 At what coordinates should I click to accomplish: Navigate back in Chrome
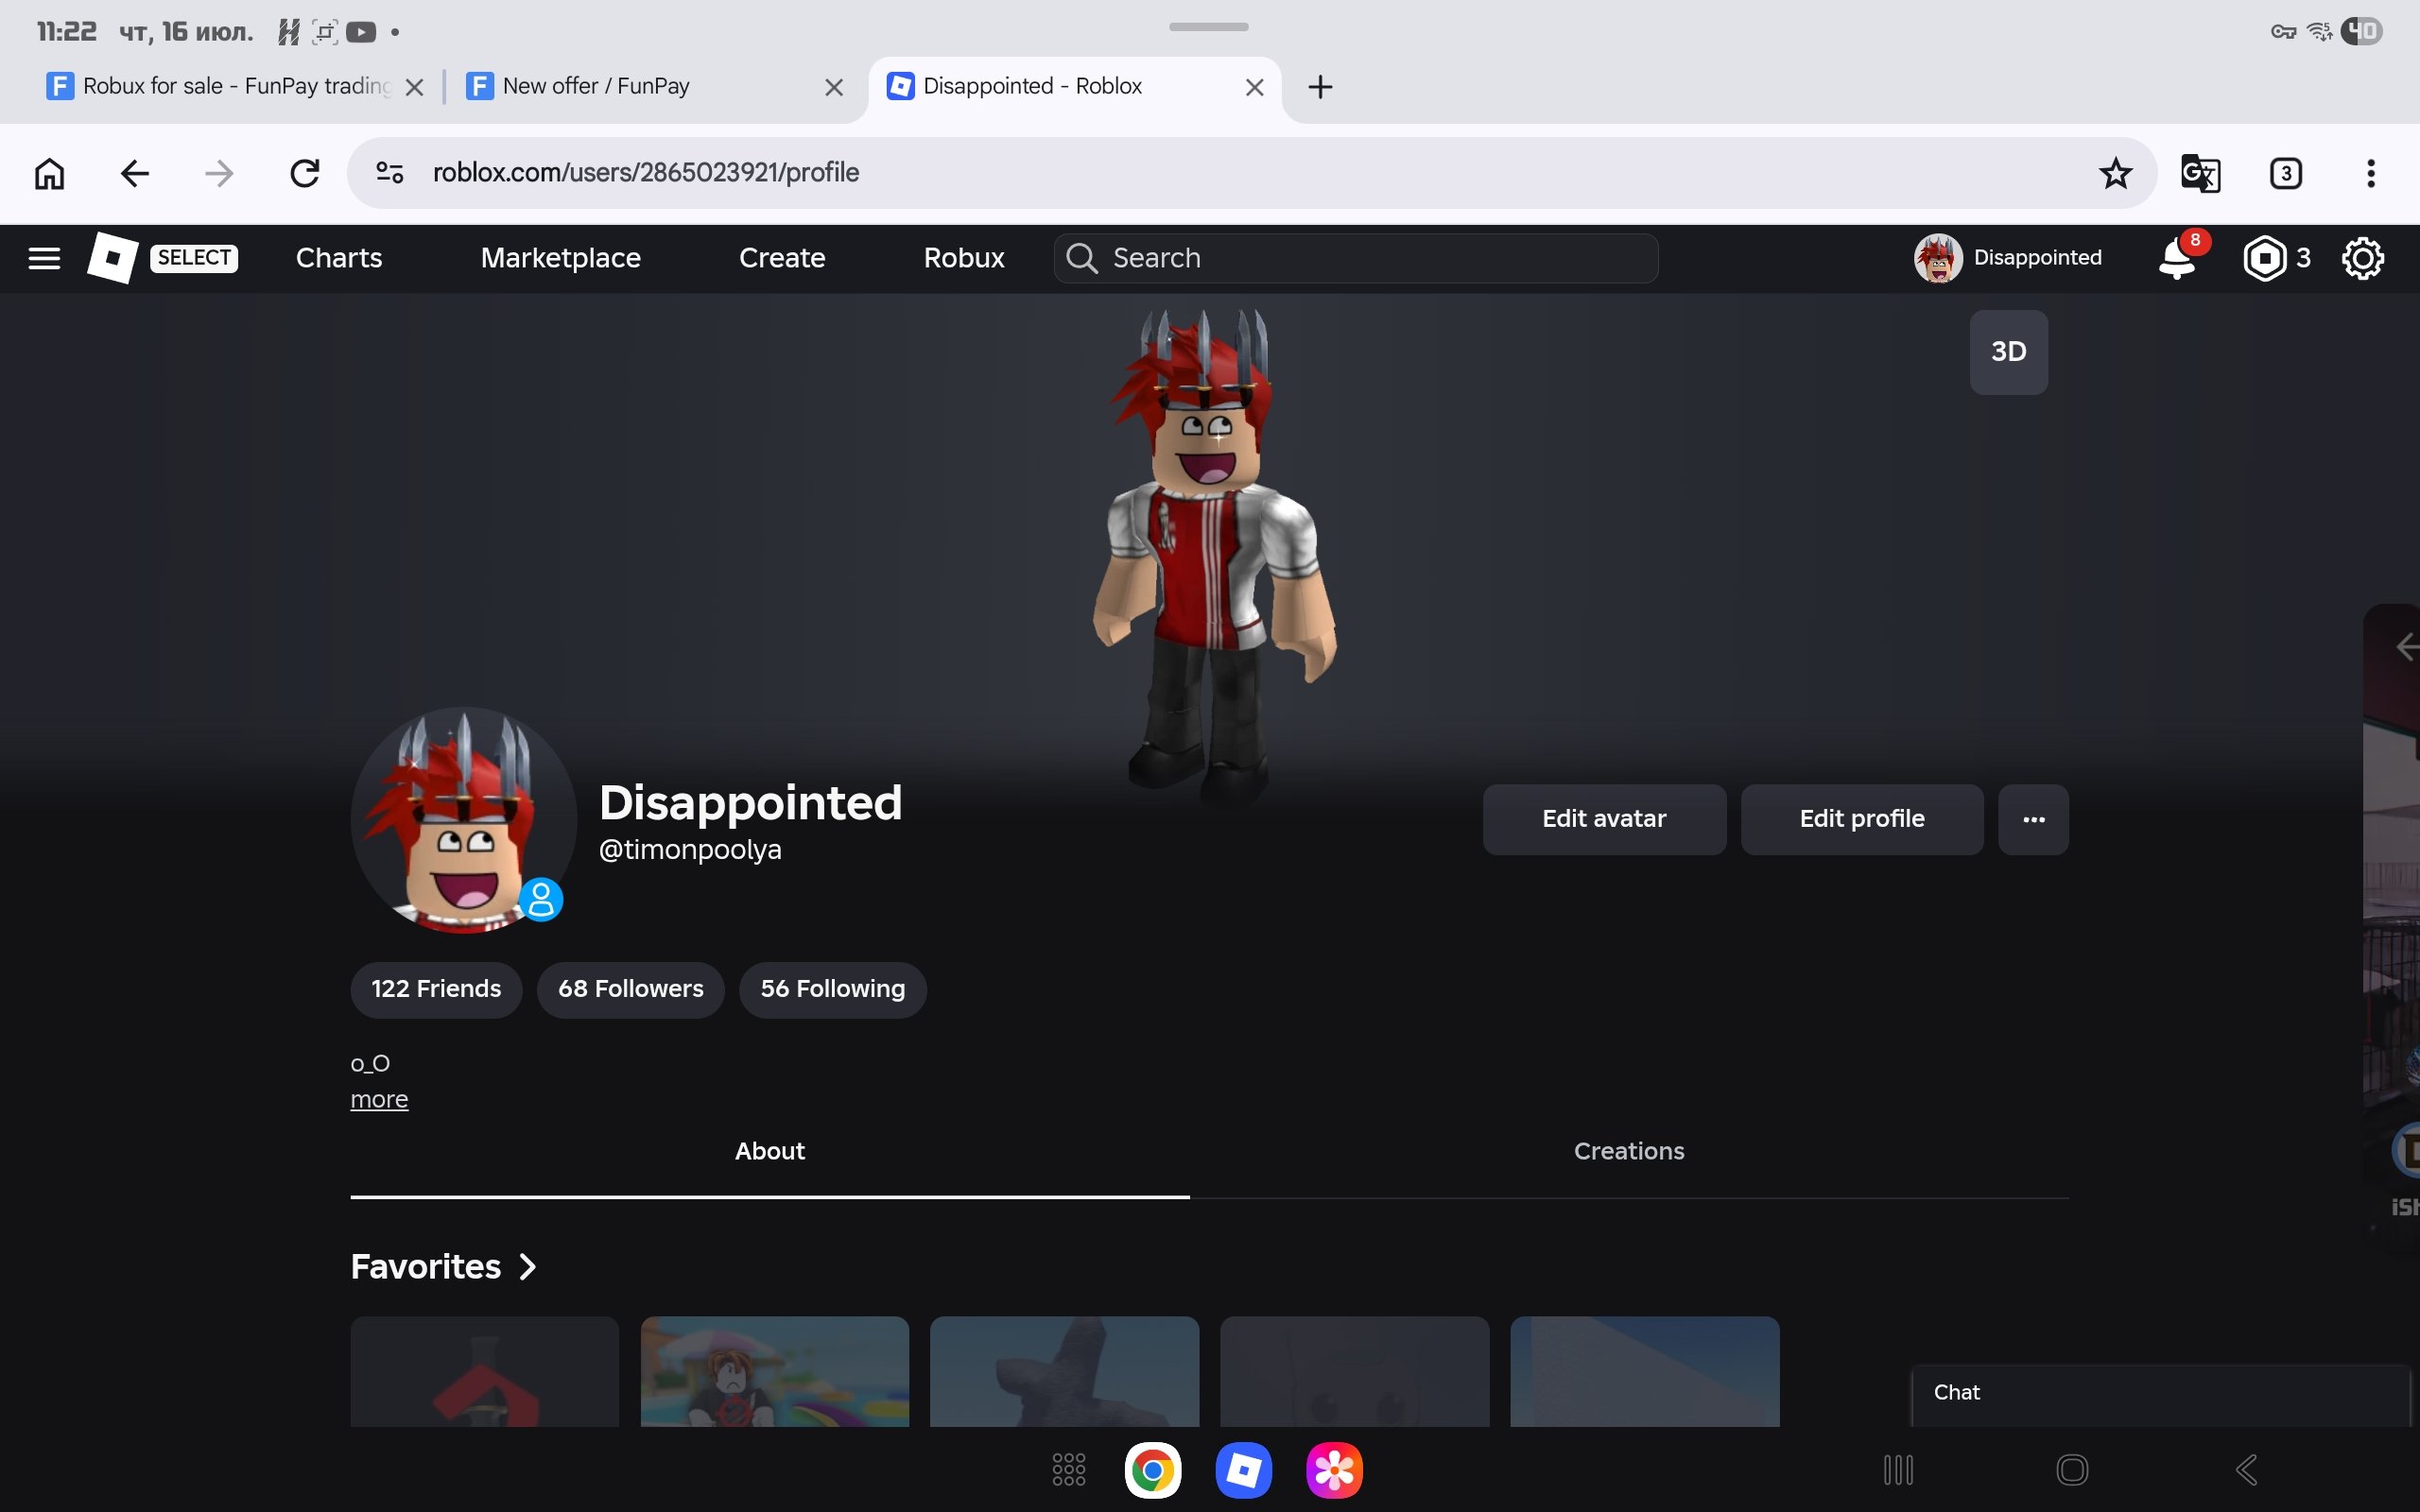coord(134,173)
